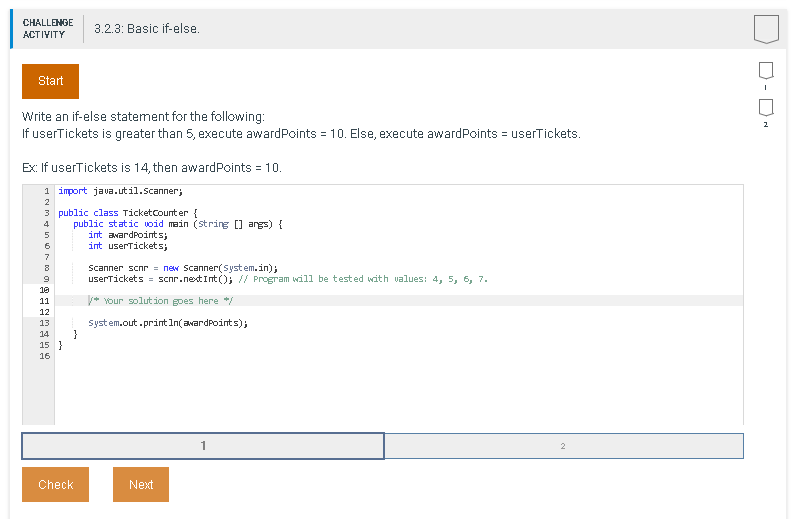Click 'Write an if-else statement for the following:' text
Image resolution: width=803 pixels, height=519 pixels.
(x=143, y=117)
